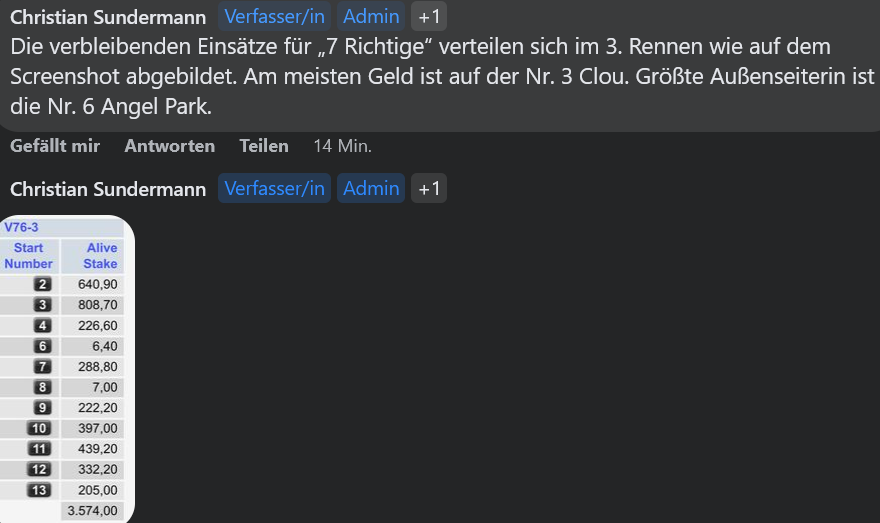The image size is (880, 523).
Task: Click start number 13 badge
Action: [x=39, y=490]
